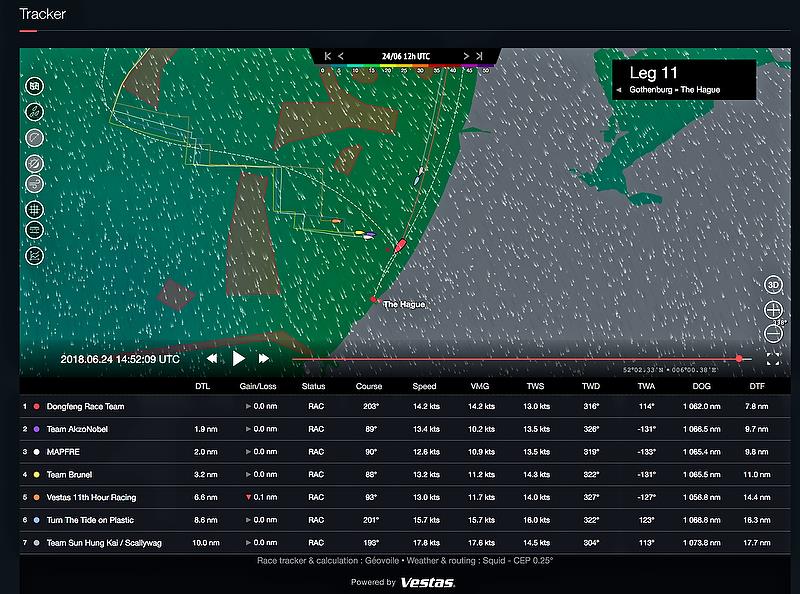
Task: Select Dongfeng Race Team row
Action: click(85, 407)
